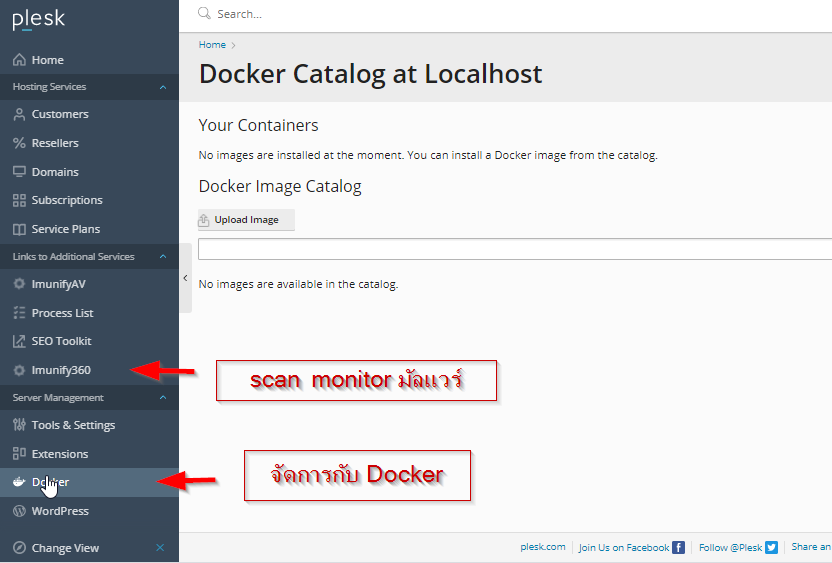Click the Resellers percent icon

[x=19, y=143]
